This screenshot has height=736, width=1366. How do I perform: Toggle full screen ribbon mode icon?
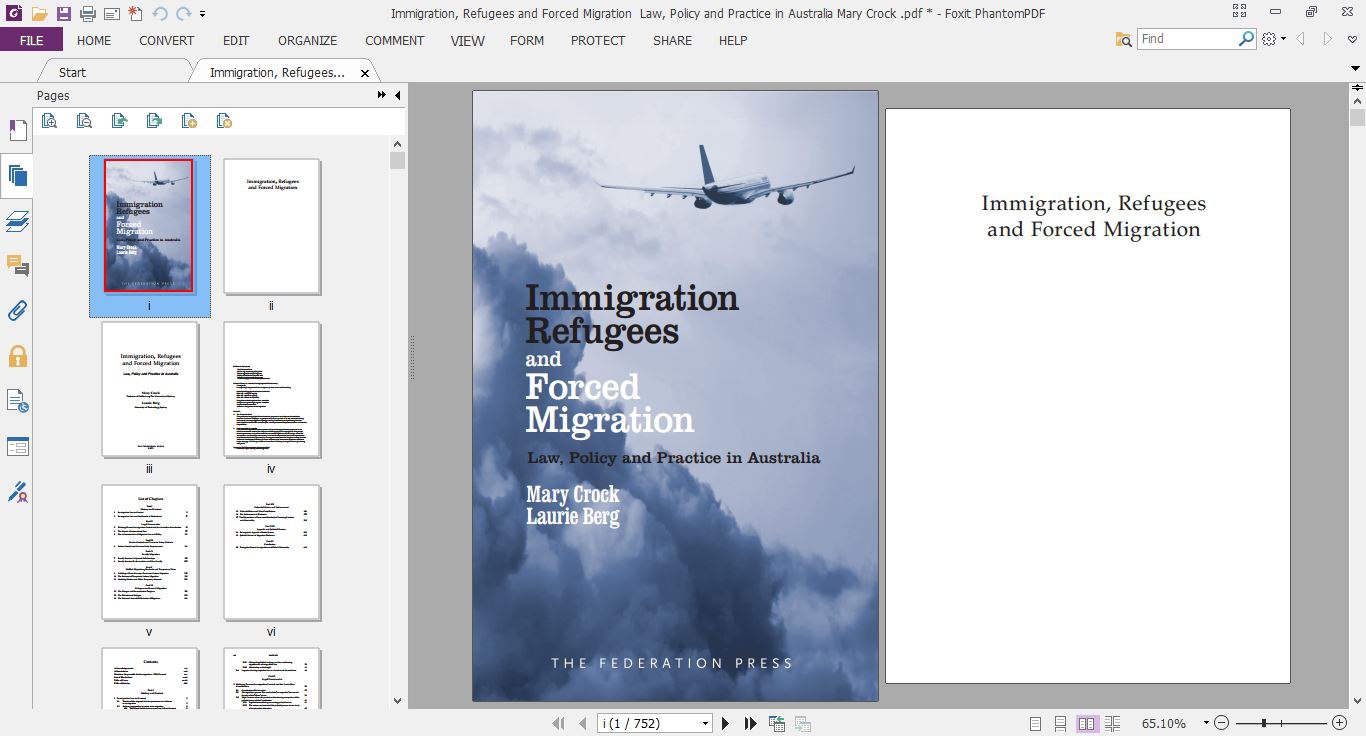(x=1239, y=12)
